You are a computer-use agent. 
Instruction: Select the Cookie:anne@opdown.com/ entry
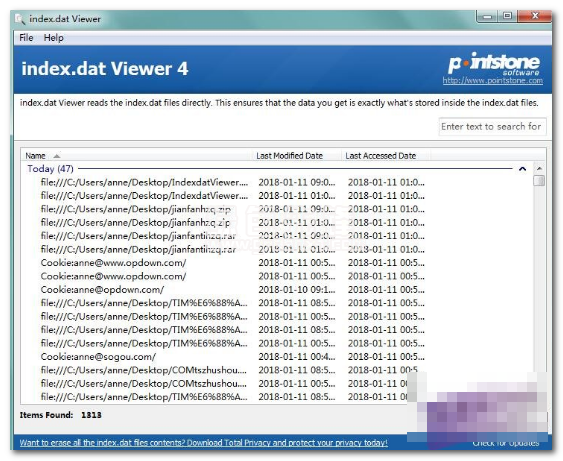click(x=233, y=289)
